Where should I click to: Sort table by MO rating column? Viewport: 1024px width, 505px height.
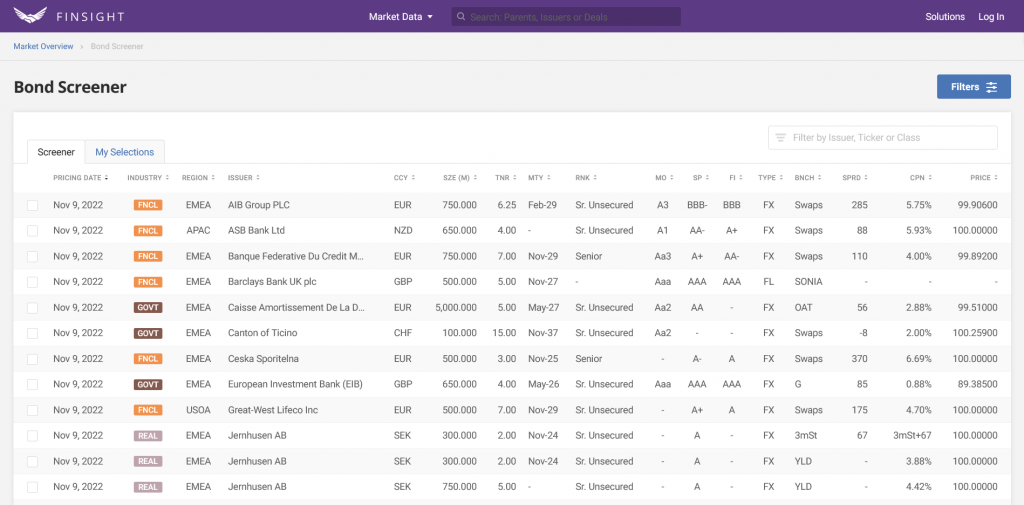(x=664, y=178)
